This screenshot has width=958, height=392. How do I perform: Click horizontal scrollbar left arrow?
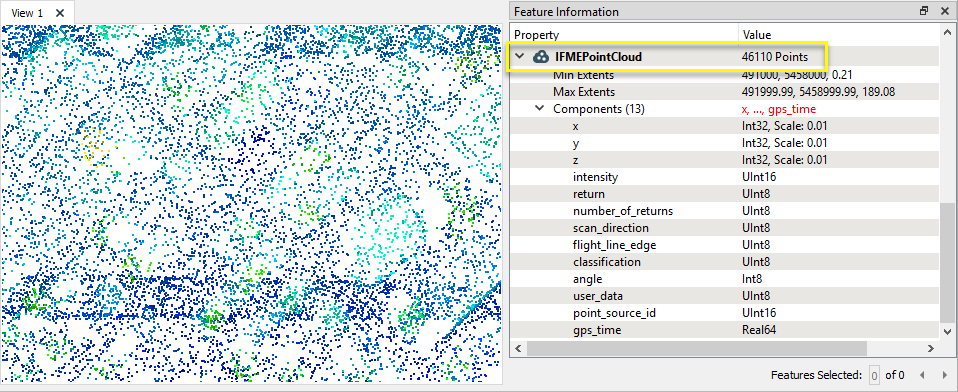[x=518, y=348]
